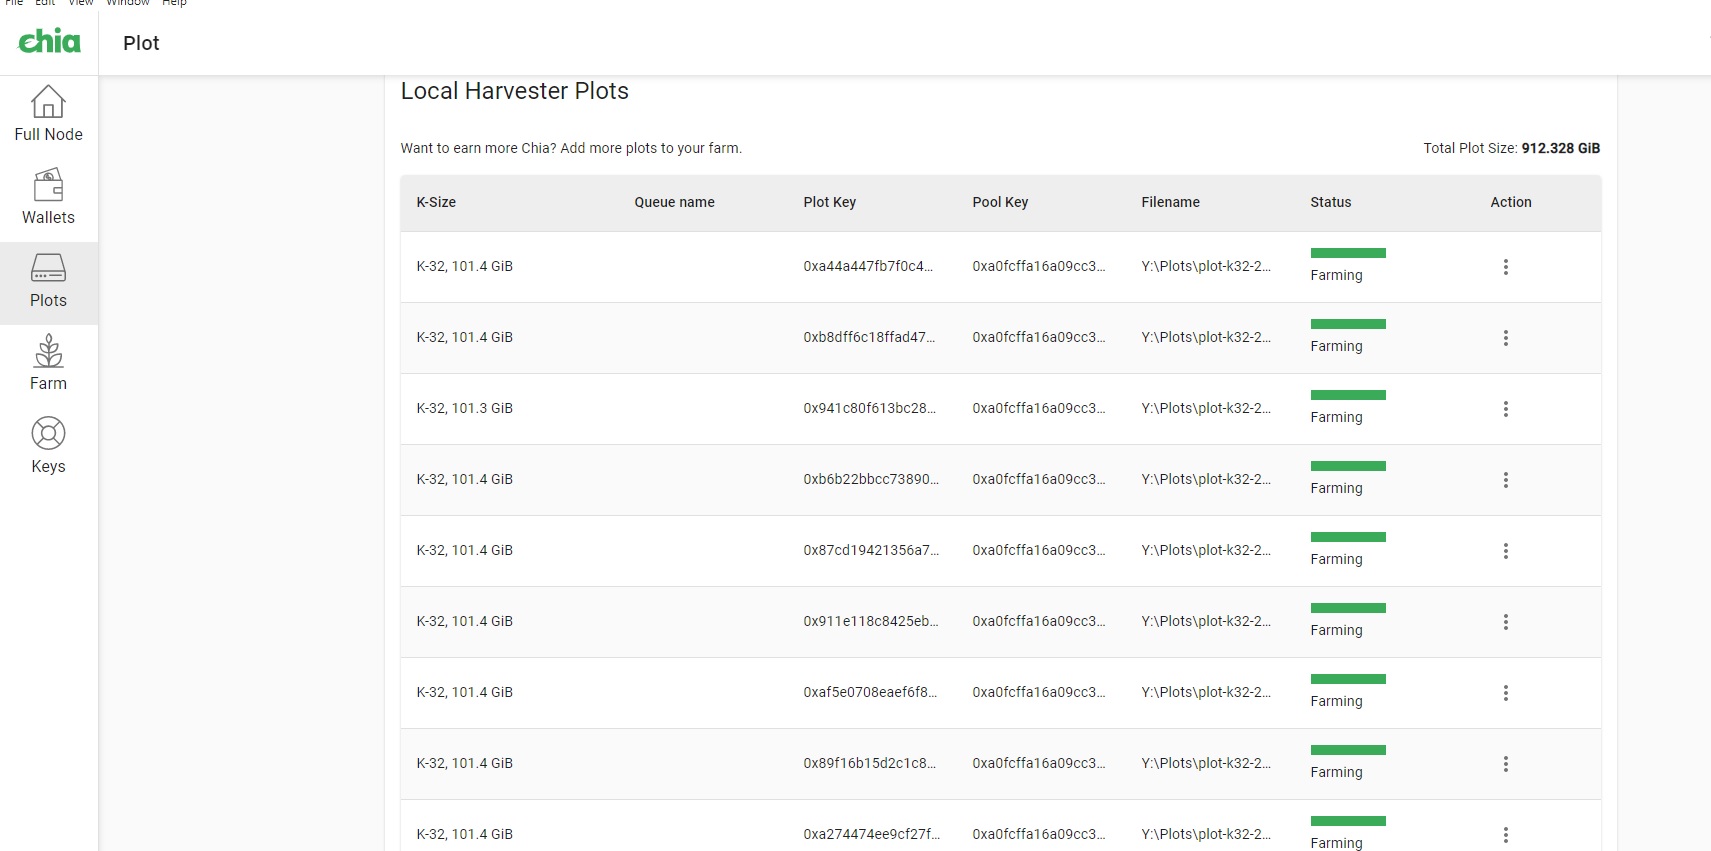Open action menu for plot 0xb8dff6c18ffad47

[x=1505, y=338]
